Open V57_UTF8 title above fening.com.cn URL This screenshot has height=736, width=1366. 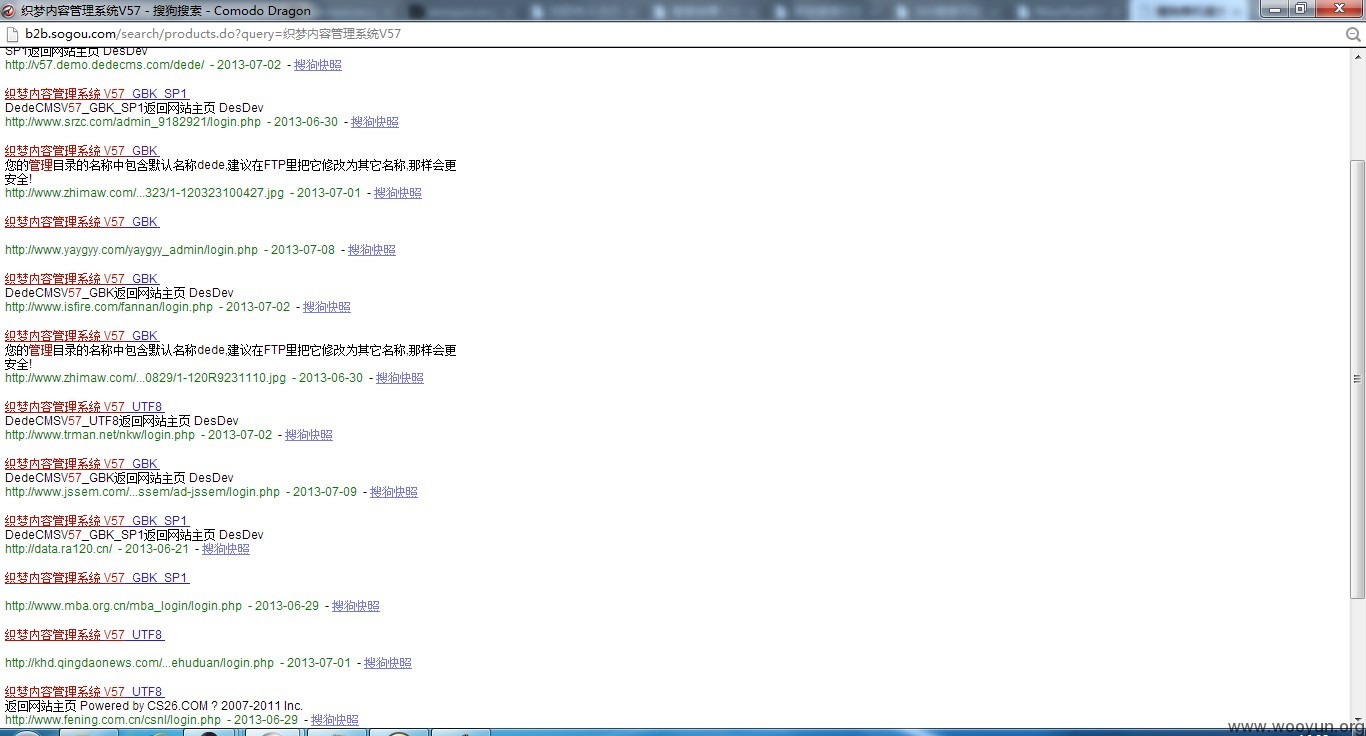click(84, 692)
